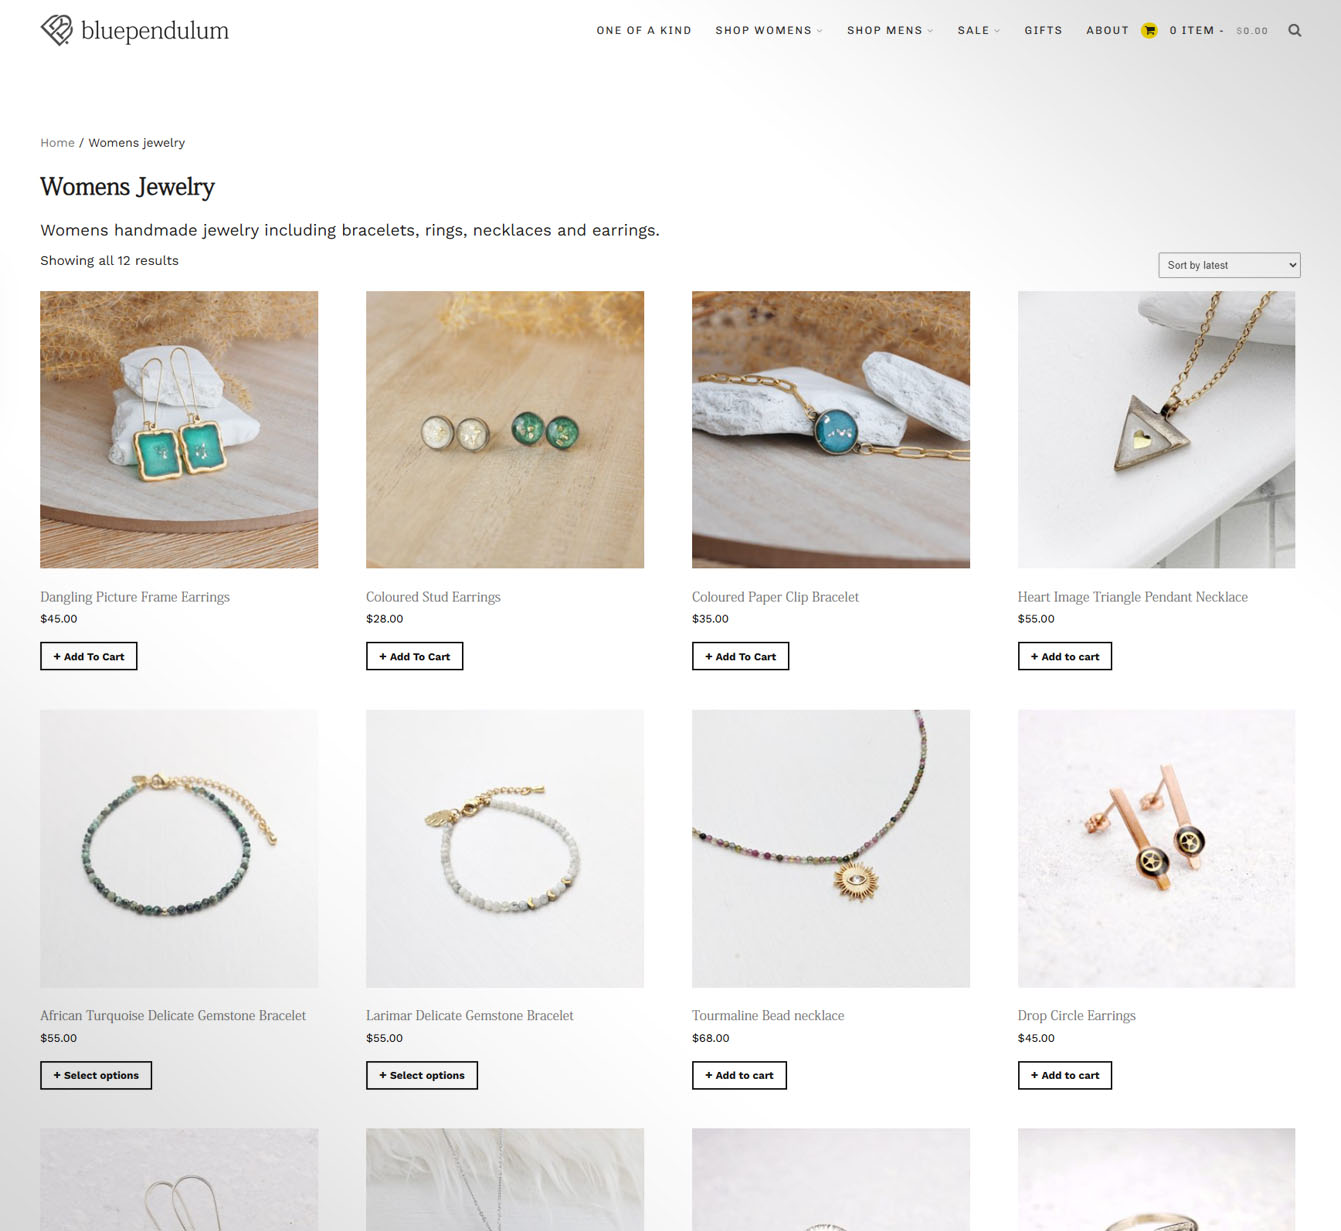Expand the Shop Womens menu chevron
Image resolution: width=1341 pixels, height=1231 pixels.
820,31
